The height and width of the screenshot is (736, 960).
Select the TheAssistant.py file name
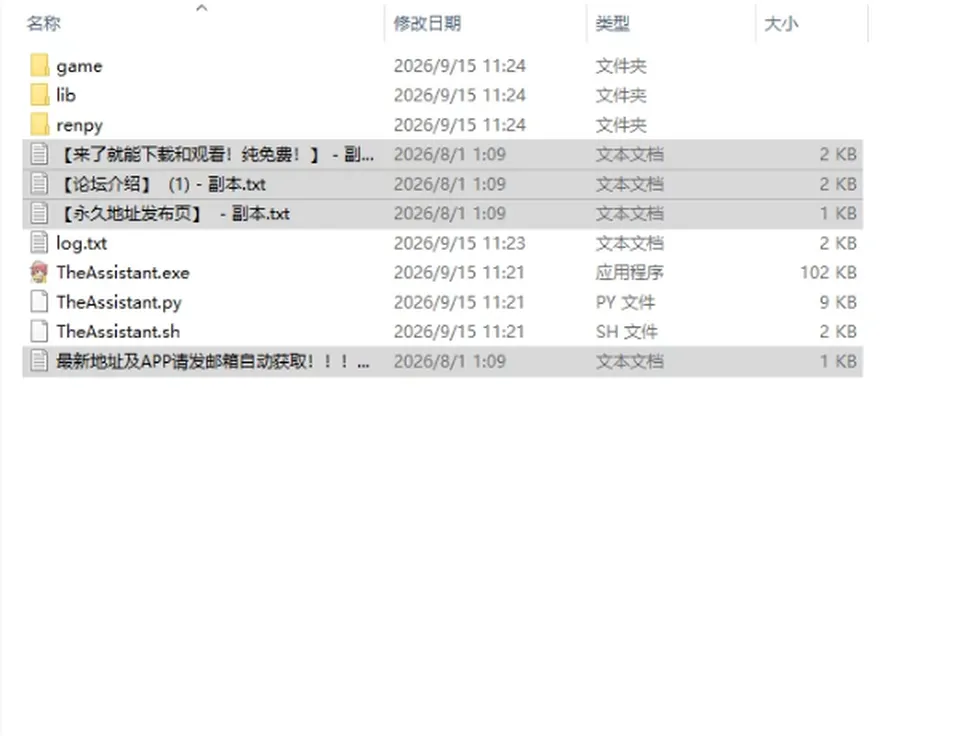pyautogui.click(x=119, y=302)
